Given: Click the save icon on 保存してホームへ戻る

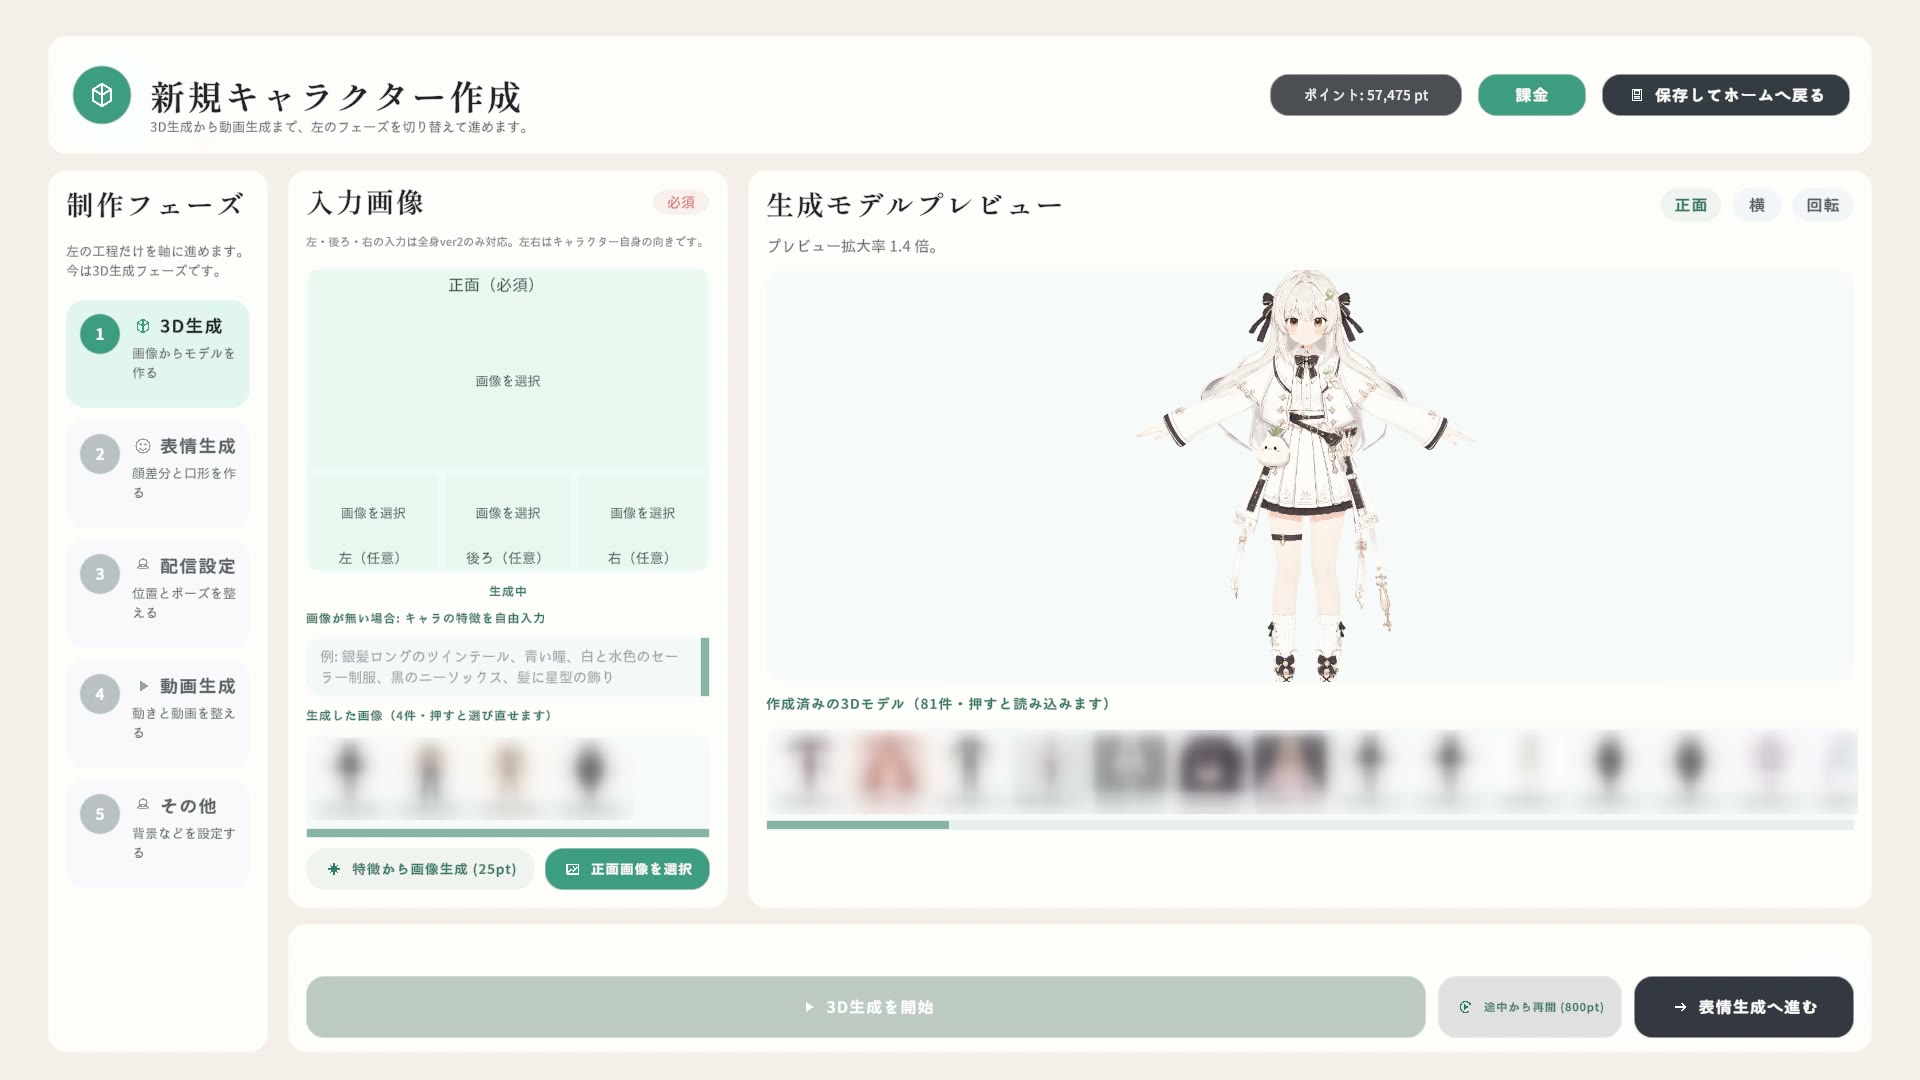Looking at the screenshot, I should tap(1637, 95).
